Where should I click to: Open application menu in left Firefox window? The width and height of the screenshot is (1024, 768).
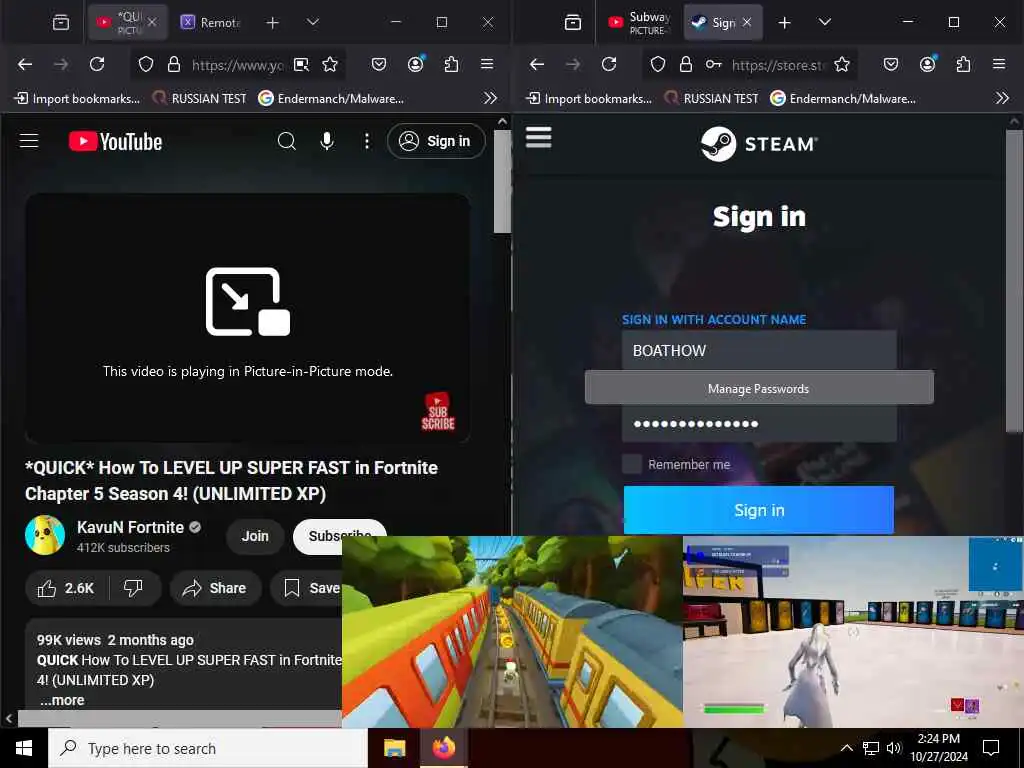tap(487, 64)
